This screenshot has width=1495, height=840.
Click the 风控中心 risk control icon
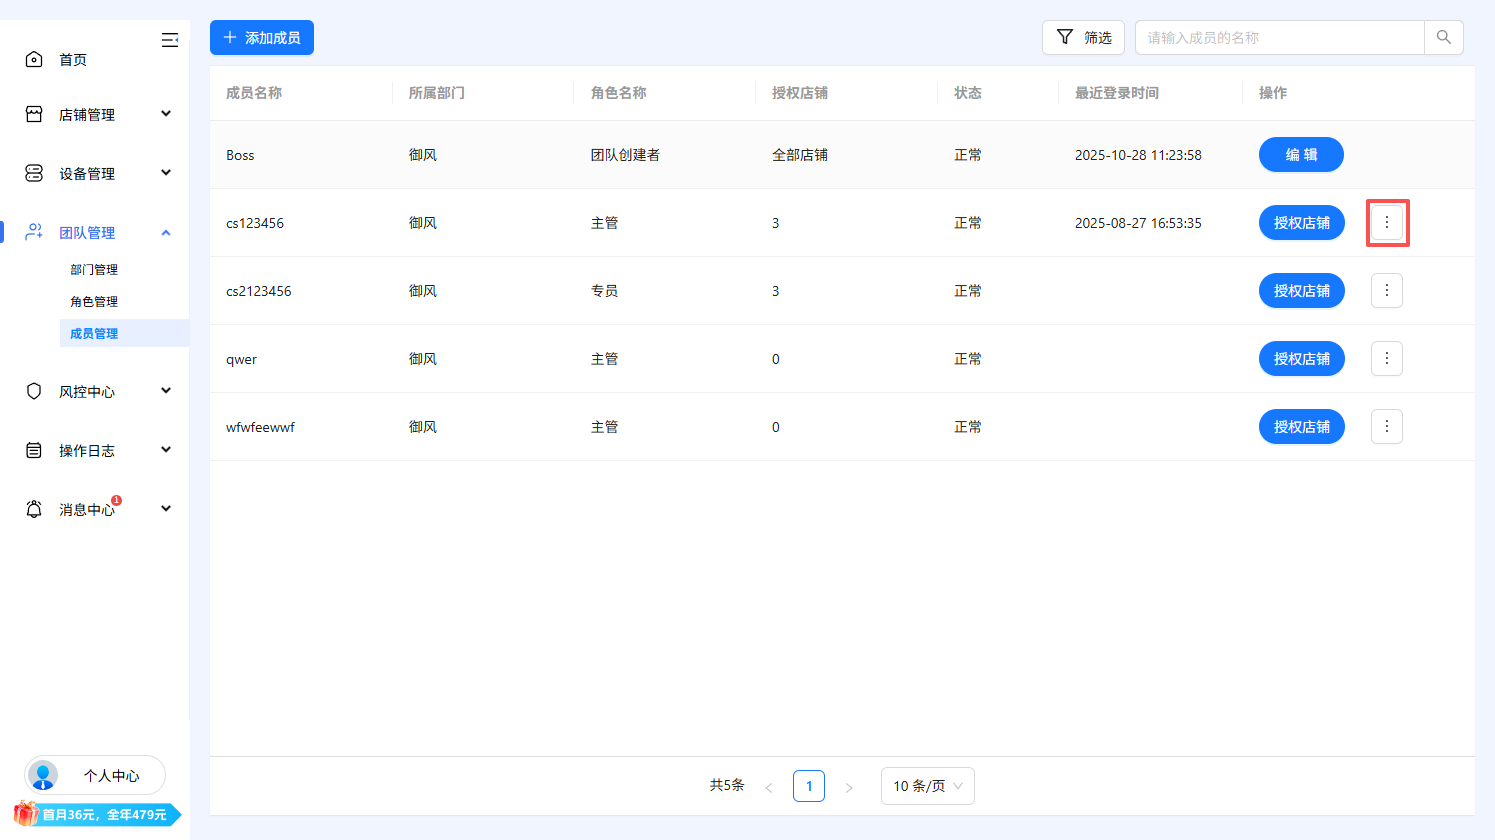33,391
